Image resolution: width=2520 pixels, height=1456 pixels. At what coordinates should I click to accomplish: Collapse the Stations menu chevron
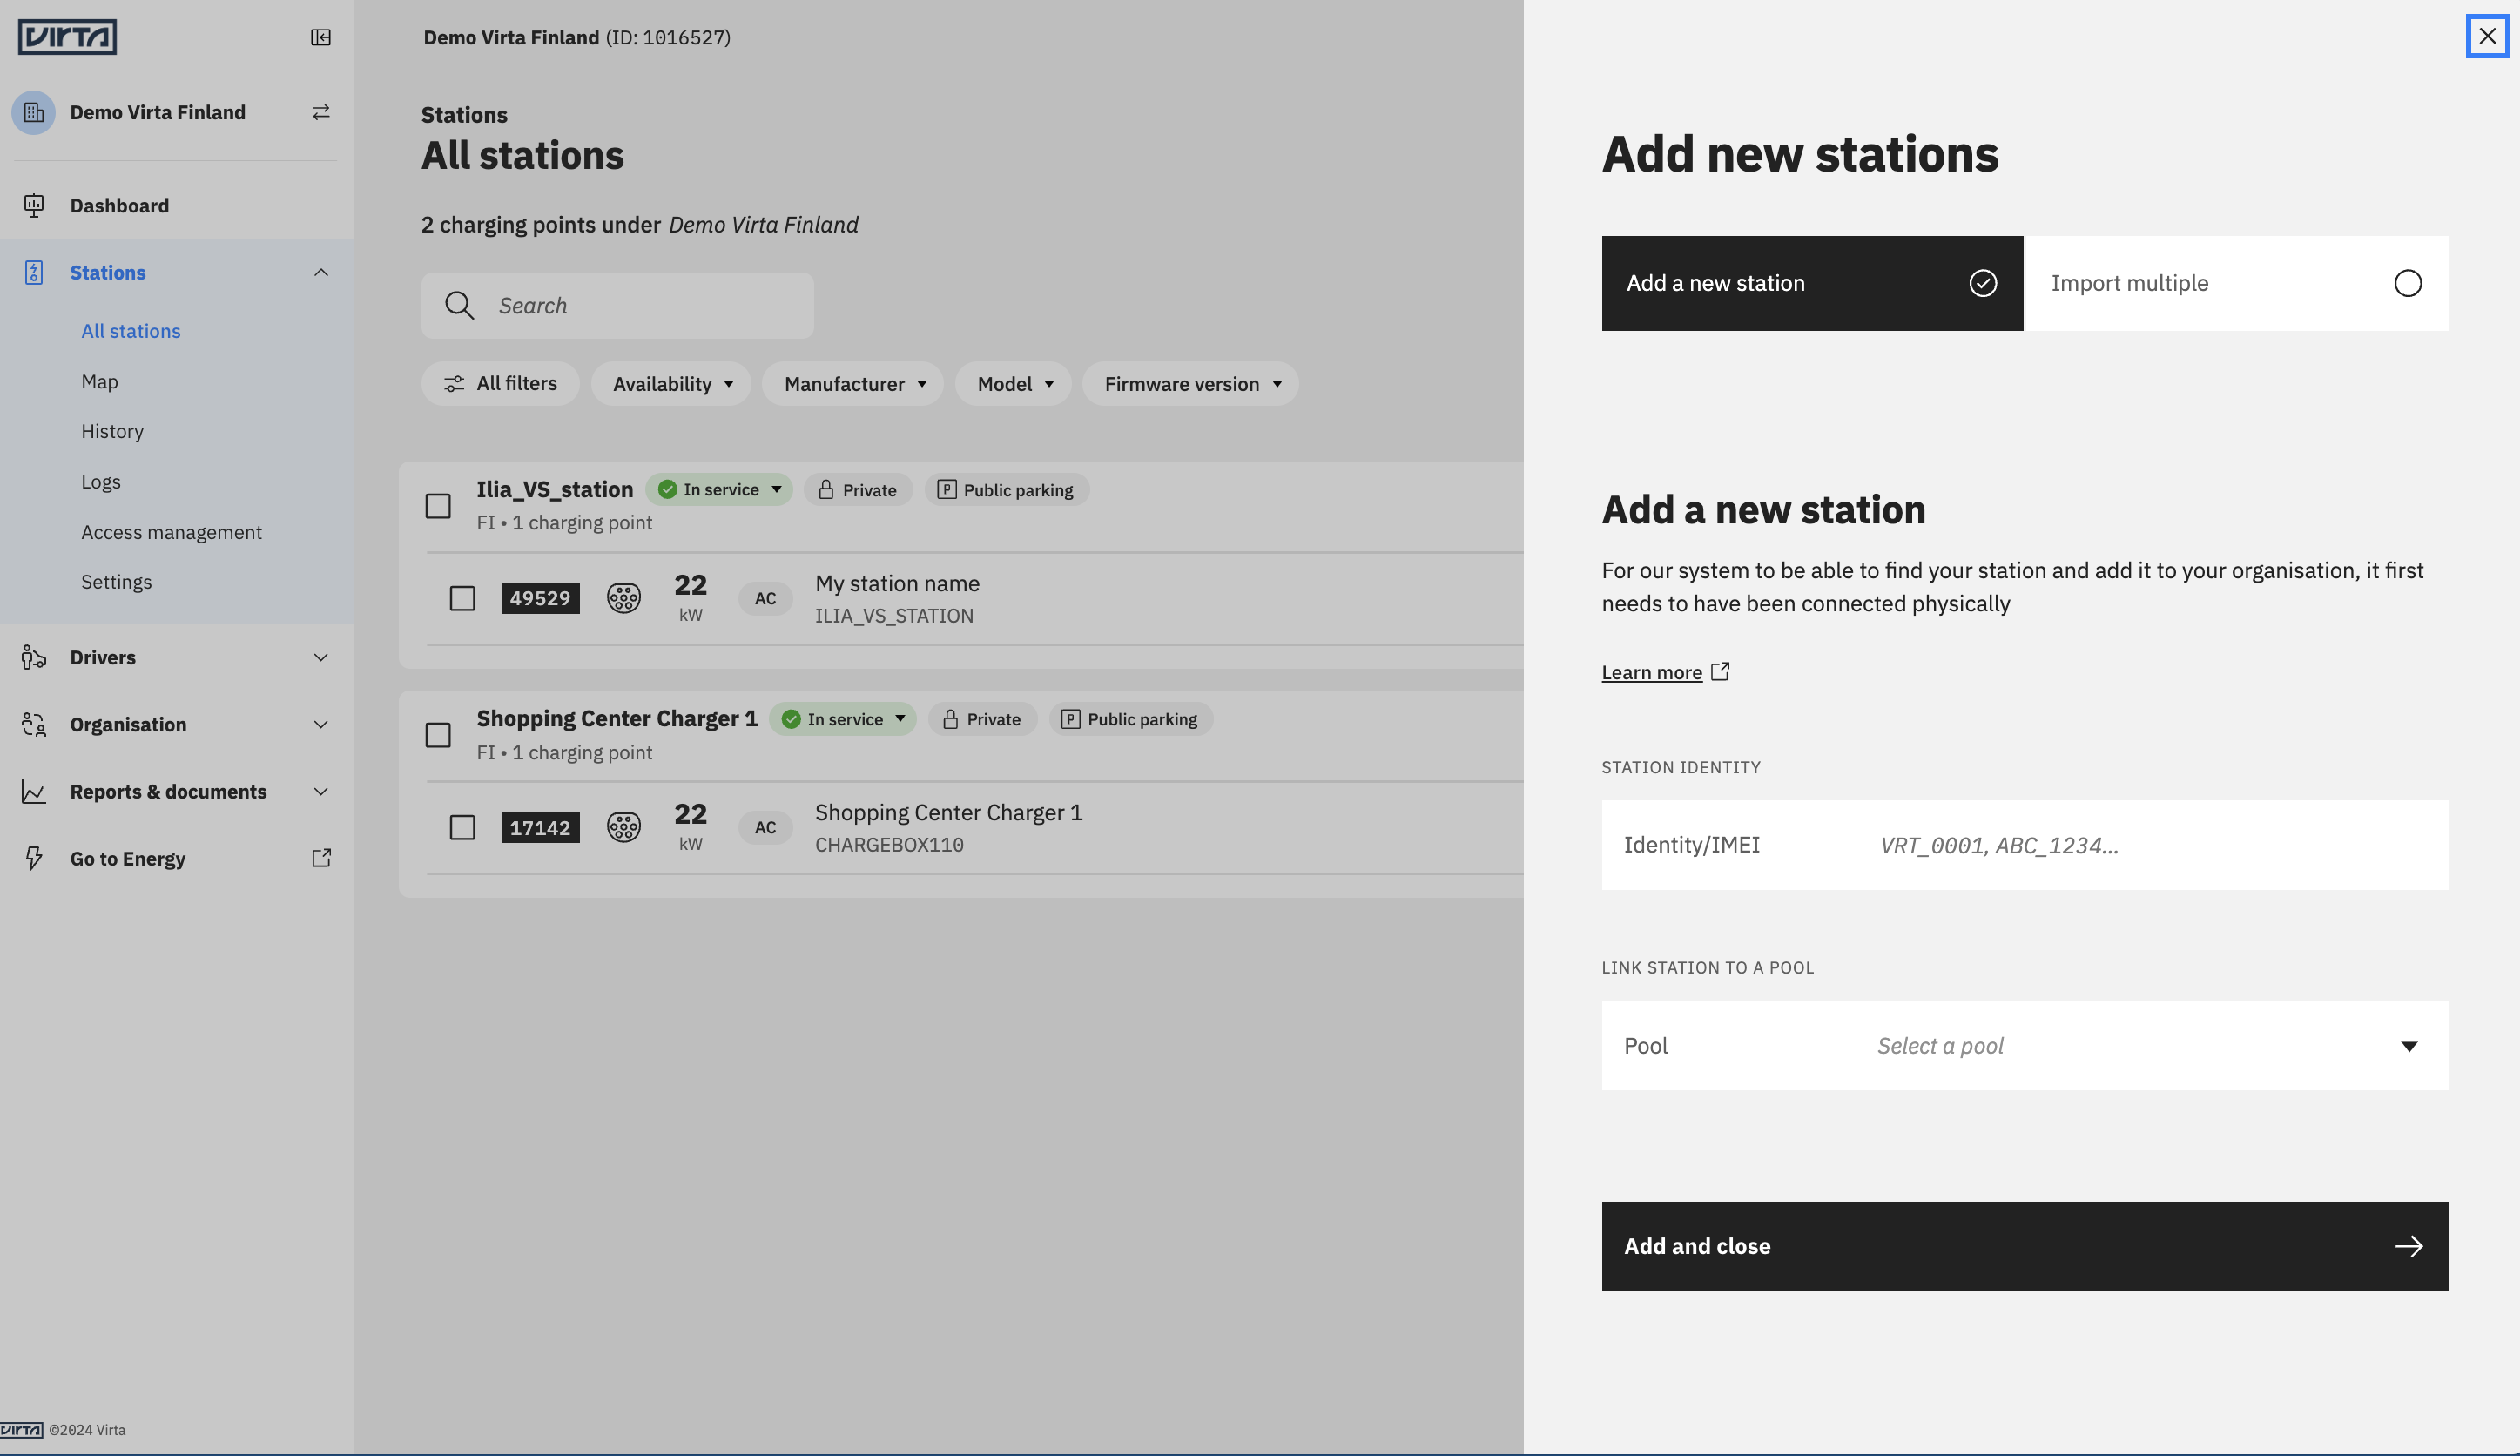click(x=321, y=272)
